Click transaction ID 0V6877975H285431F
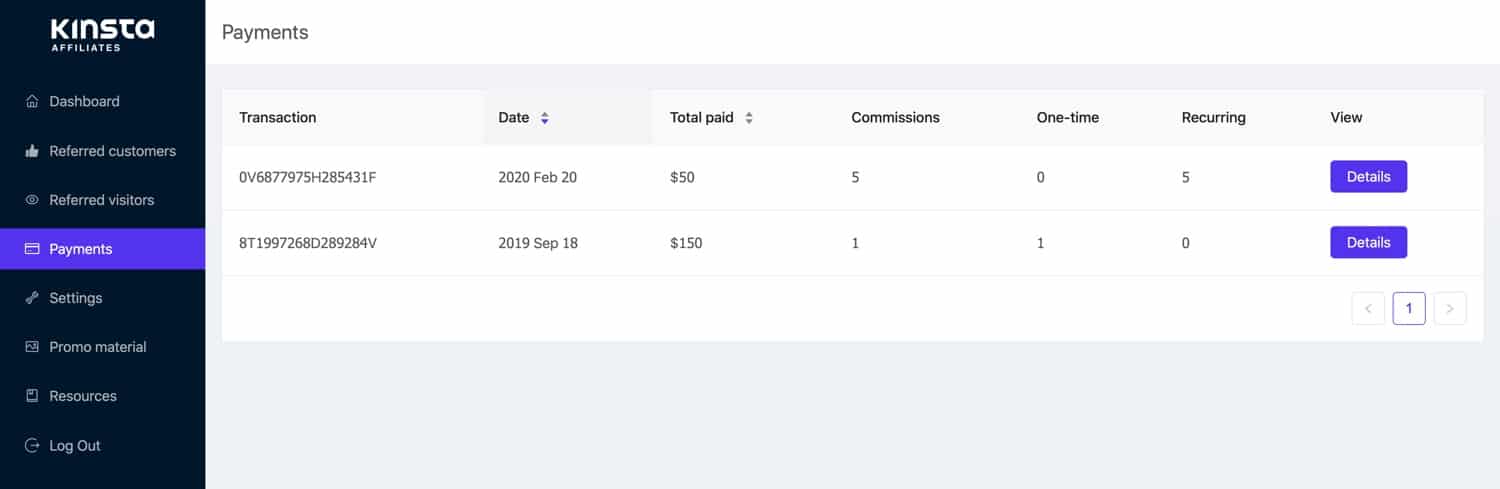Image resolution: width=1500 pixels, height=489 pixels. coord(308,177)
